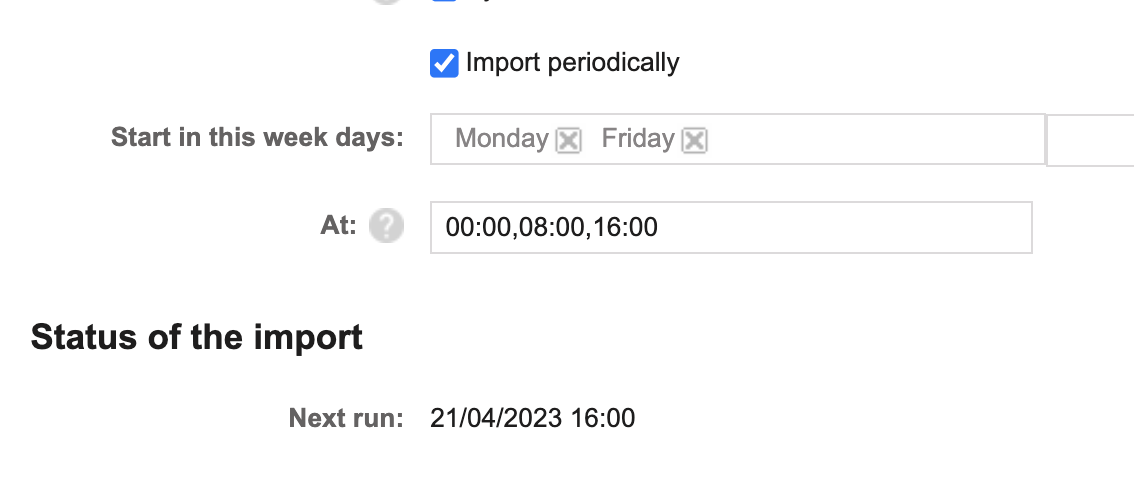Image resolution: width=1134 pixels, height=488 pixels.
Task: Remove Monday using its x icon
Action: (568, 140)
